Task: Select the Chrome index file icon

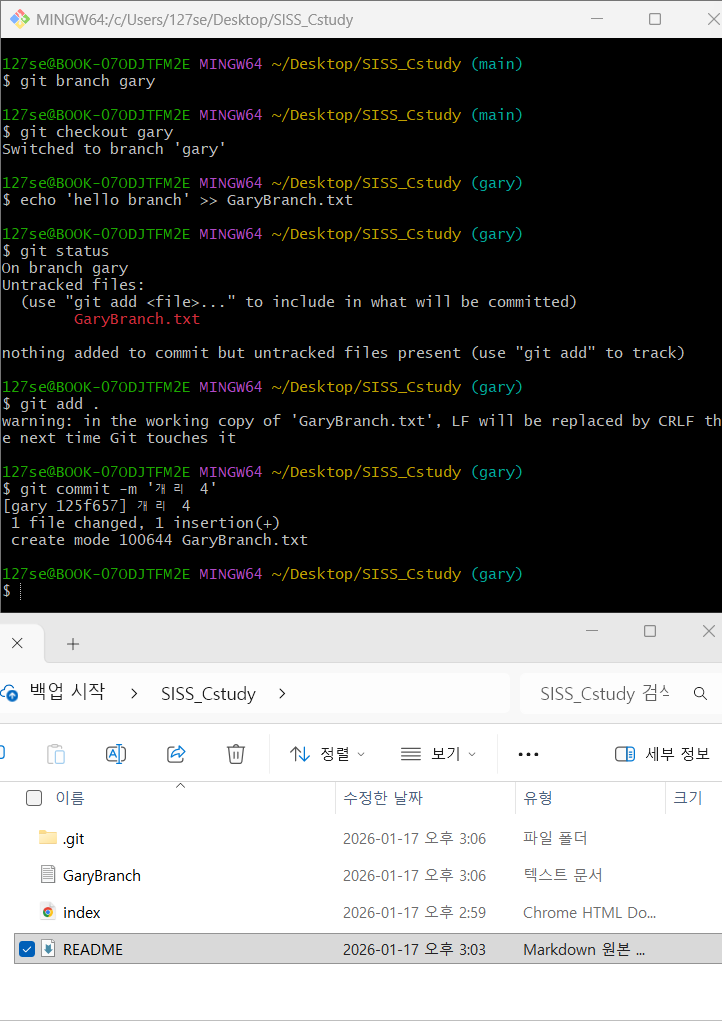Action: [48, 912]
